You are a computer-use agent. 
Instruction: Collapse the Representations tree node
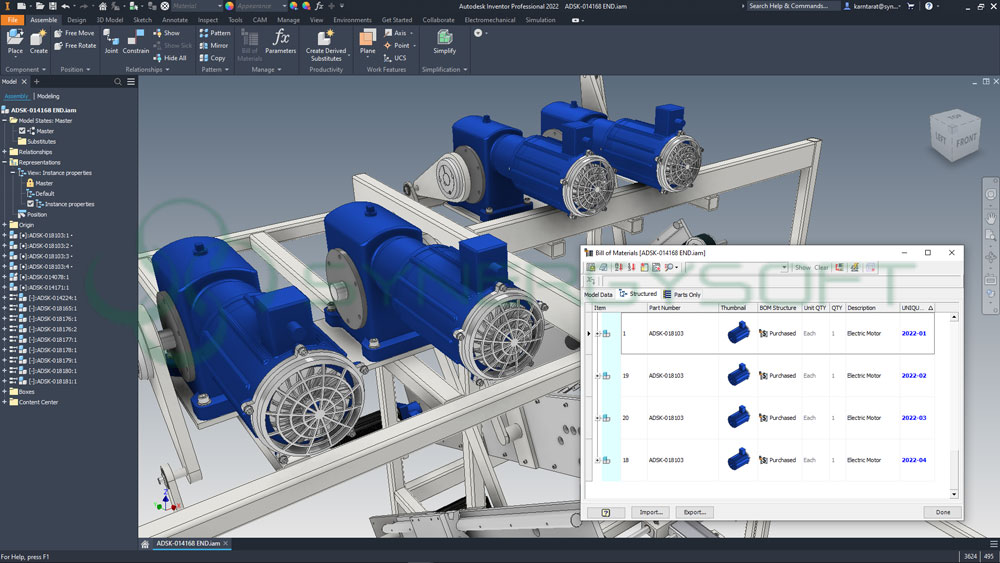point(5,162)
